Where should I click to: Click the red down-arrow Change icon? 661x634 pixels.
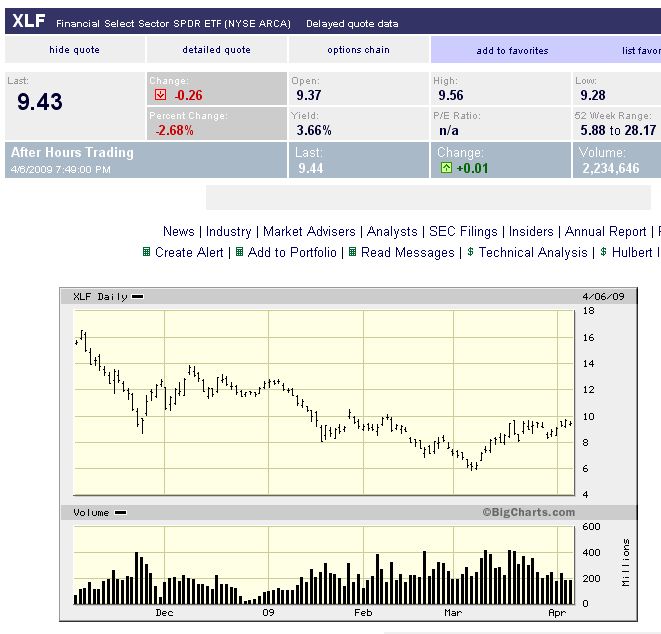[160, 94]
